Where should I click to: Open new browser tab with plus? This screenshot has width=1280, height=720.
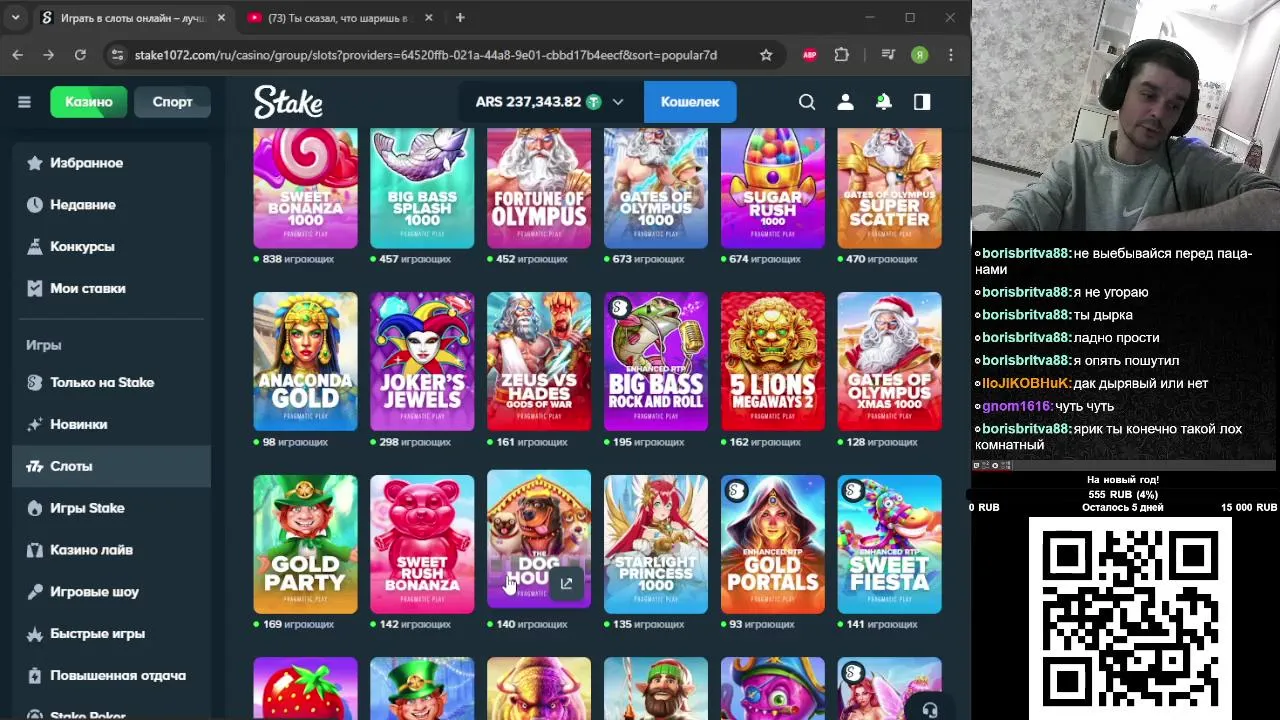[460, 18]
